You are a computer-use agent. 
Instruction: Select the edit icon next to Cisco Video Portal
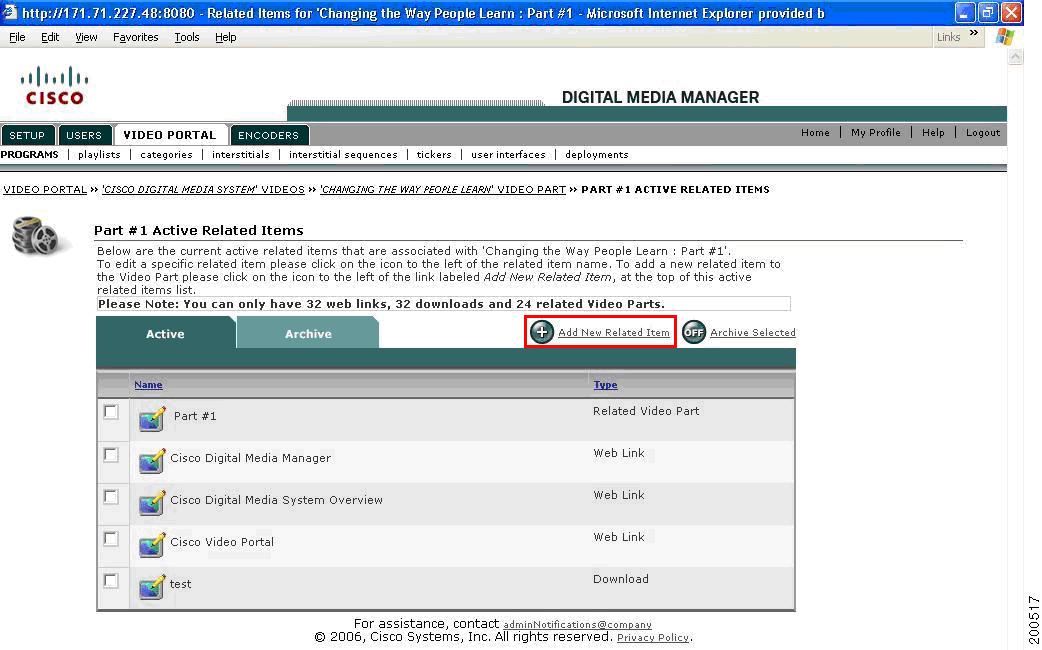point(151,545)
